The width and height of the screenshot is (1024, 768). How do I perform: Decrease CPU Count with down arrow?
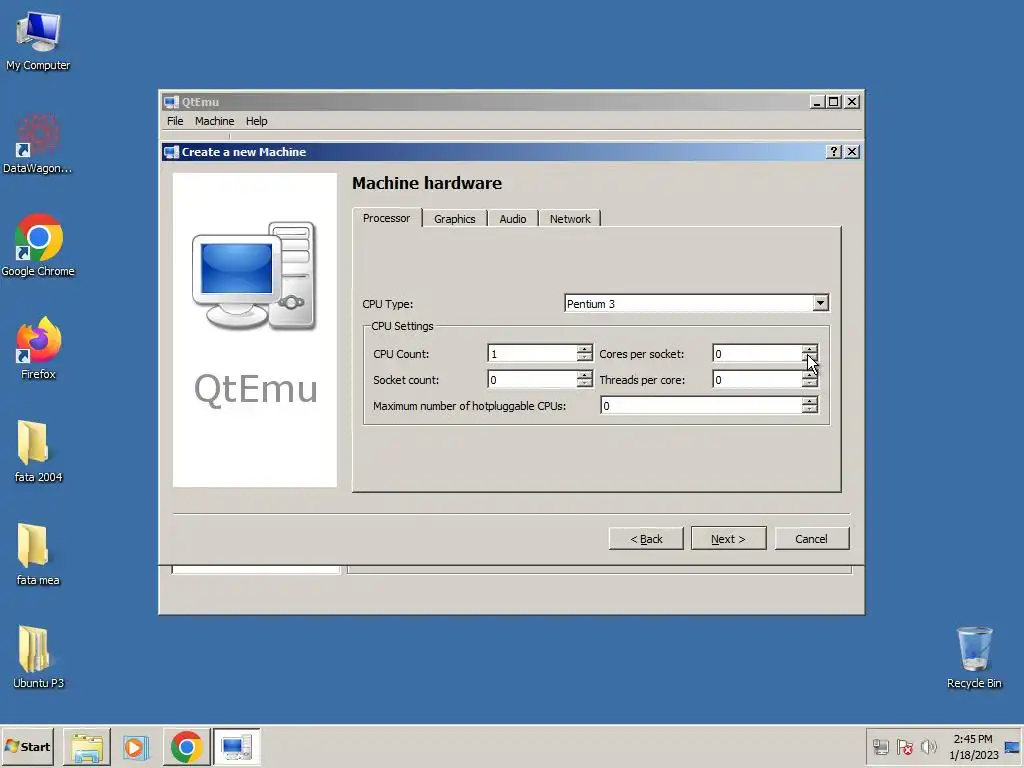pyautogui.click(x=584, y=358)
